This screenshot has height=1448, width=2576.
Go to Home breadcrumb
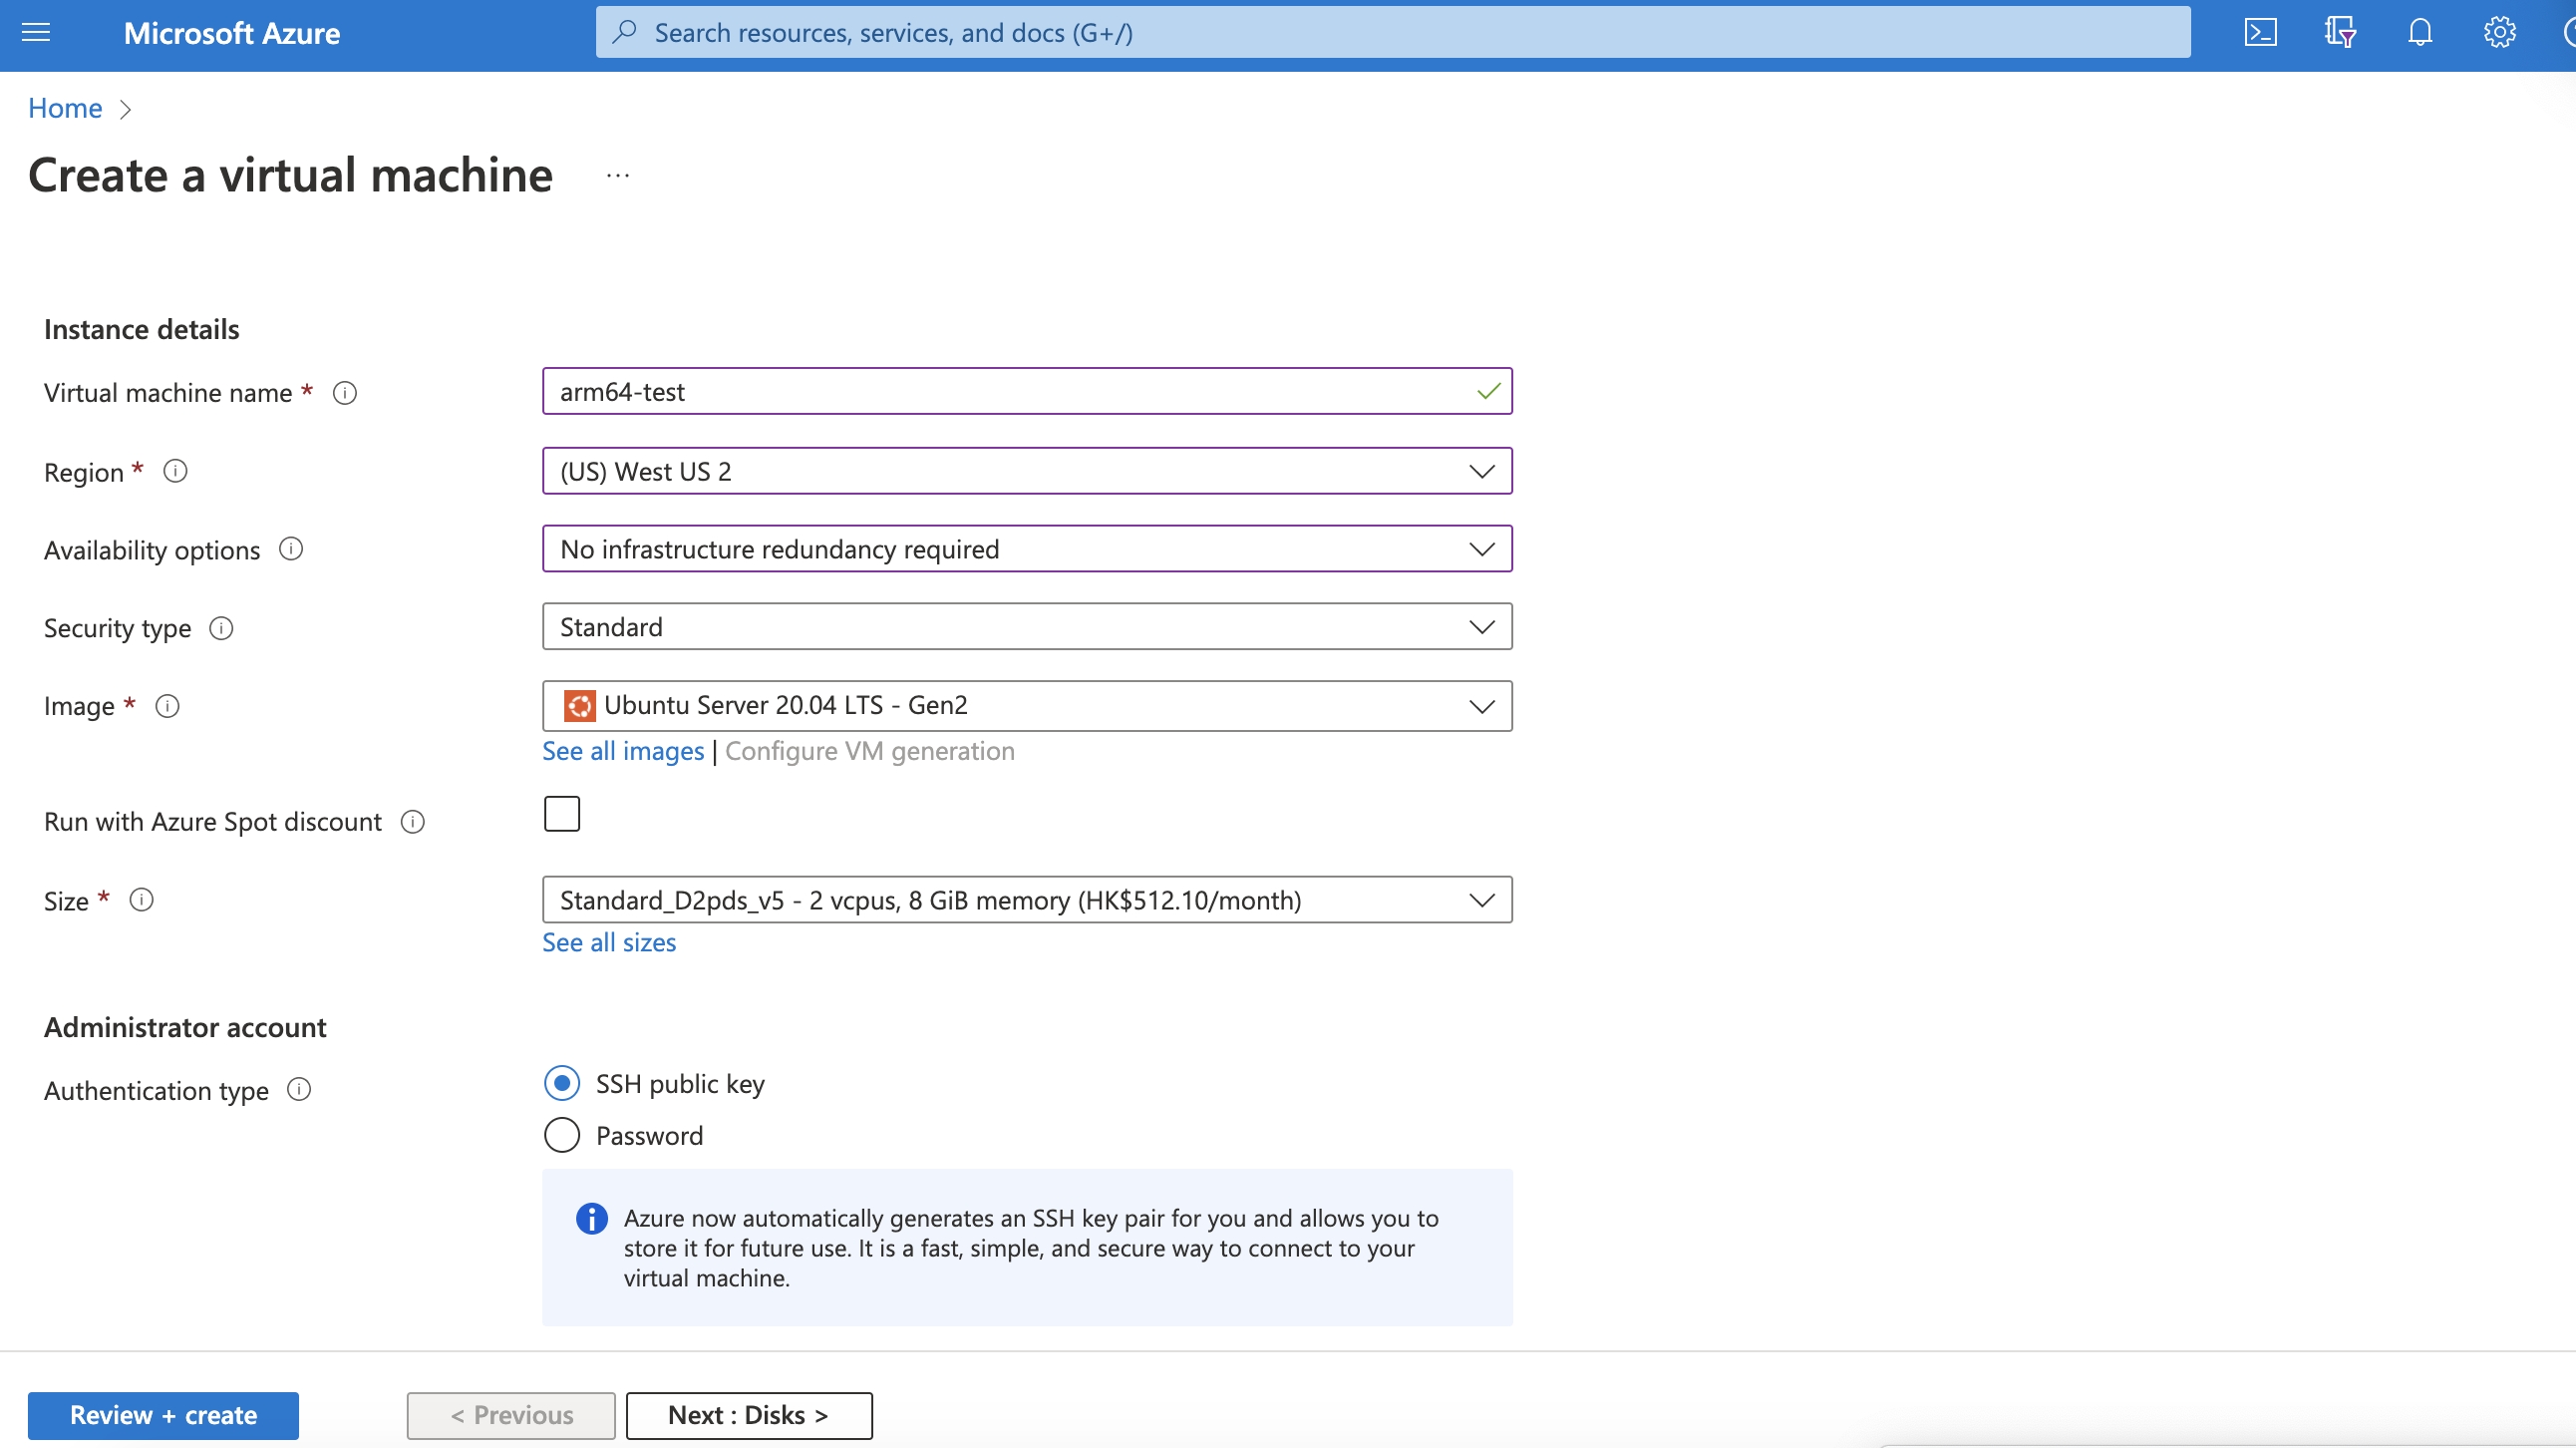[x=65, y=108]
